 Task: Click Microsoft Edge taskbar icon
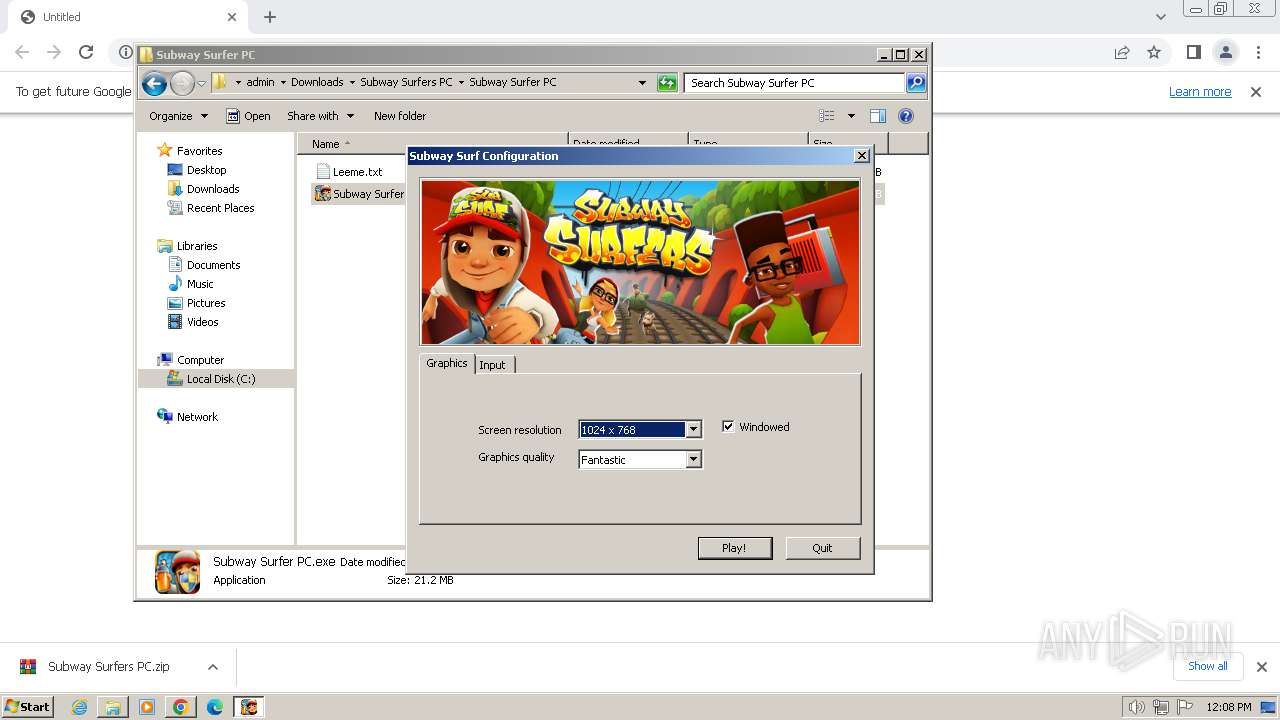point(215,707)
